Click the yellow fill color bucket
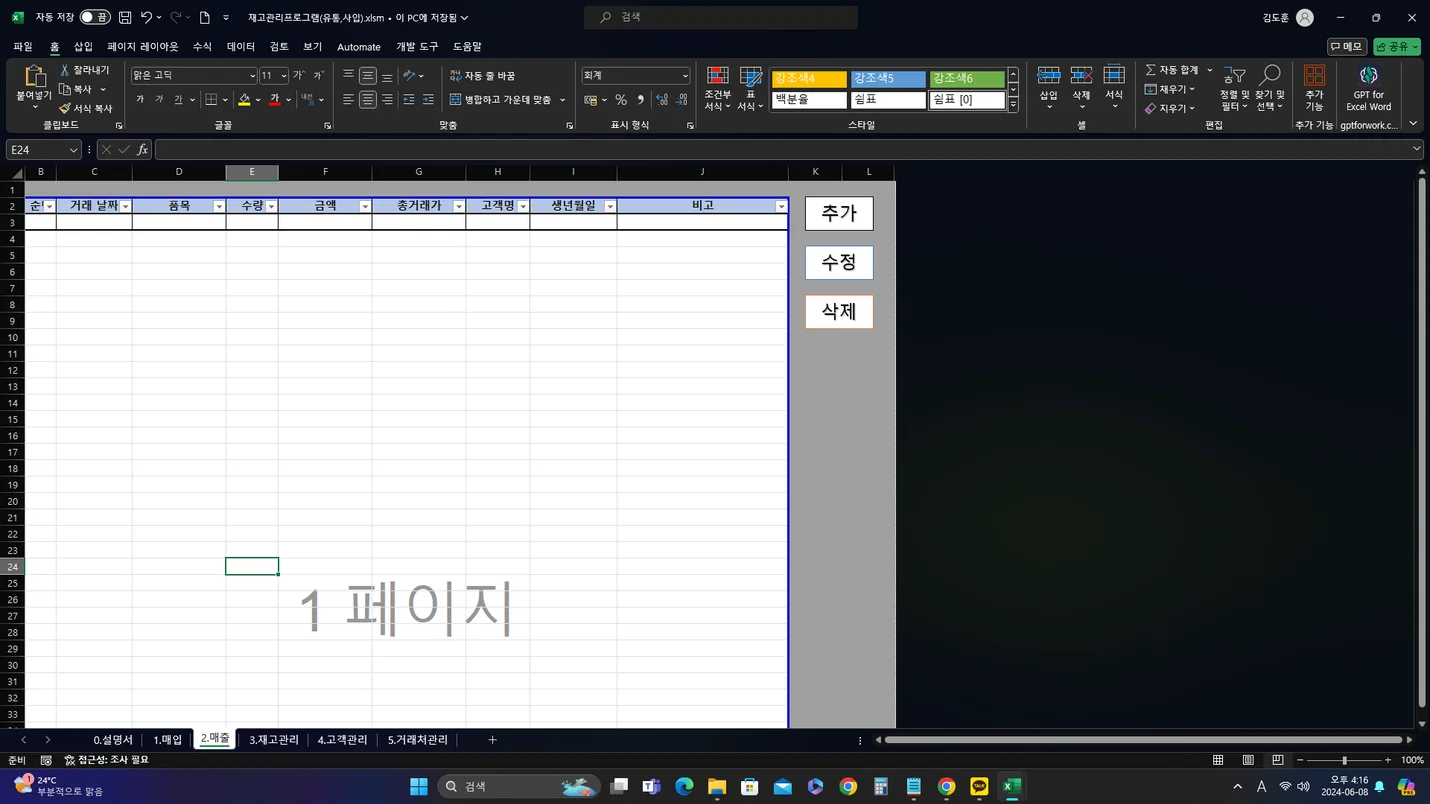Screen dimensions: 1430x804 [x=244, y=100]
